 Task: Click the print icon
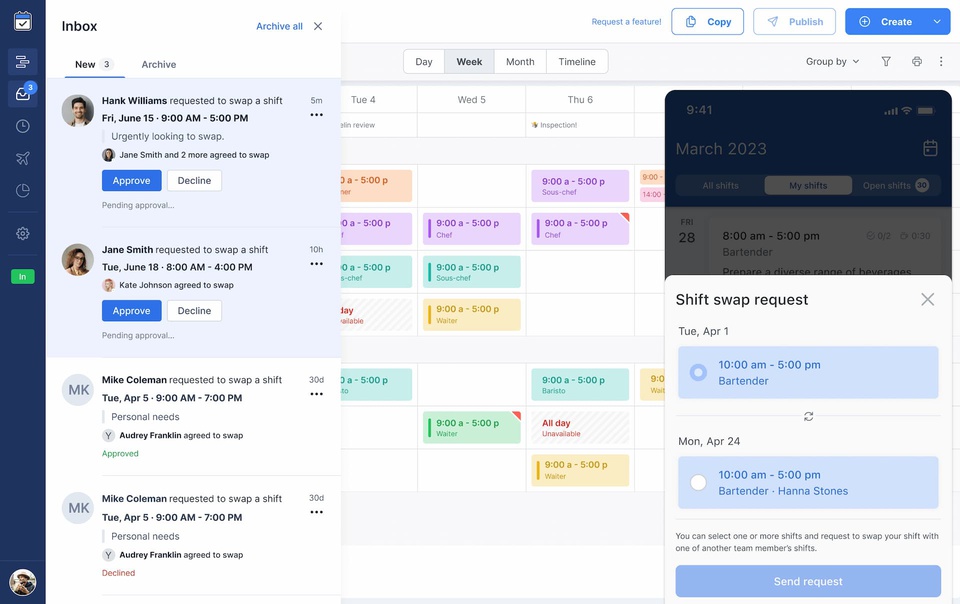click(x=916, y=62)
